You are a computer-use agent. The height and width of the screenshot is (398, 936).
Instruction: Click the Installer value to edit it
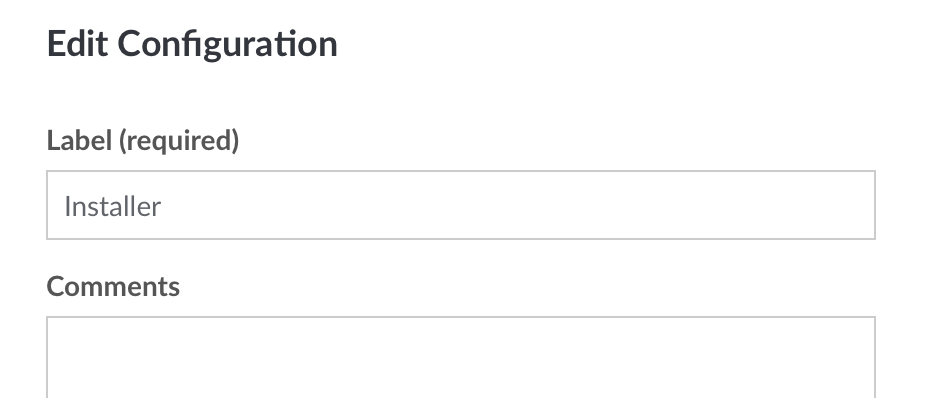pos(112,206)
